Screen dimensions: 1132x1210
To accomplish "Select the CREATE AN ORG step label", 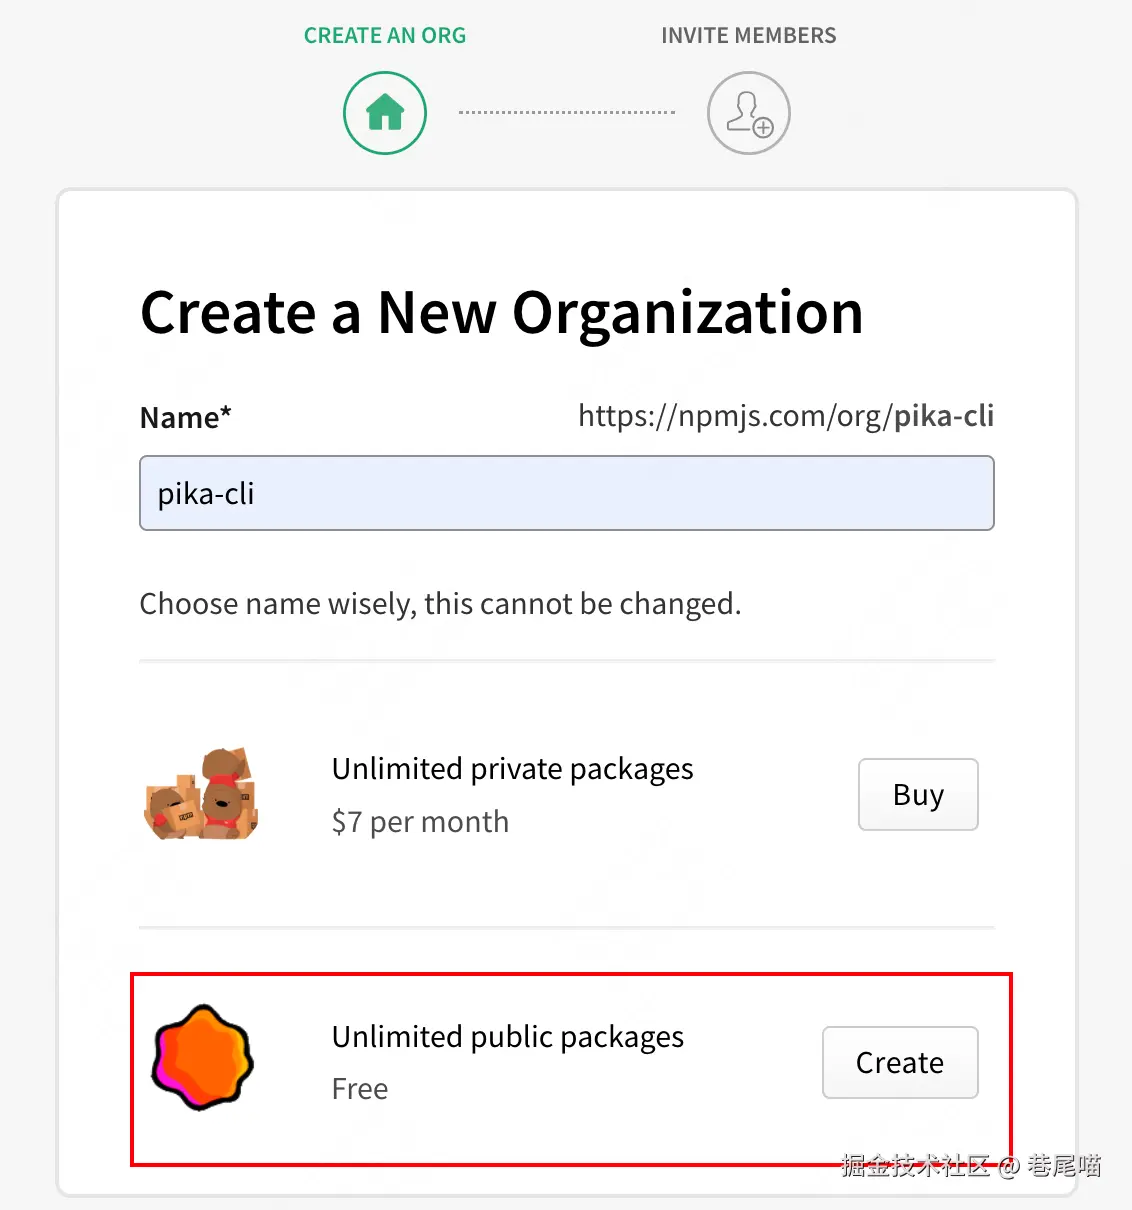I will pyautogui.click(x=385, y=35).
